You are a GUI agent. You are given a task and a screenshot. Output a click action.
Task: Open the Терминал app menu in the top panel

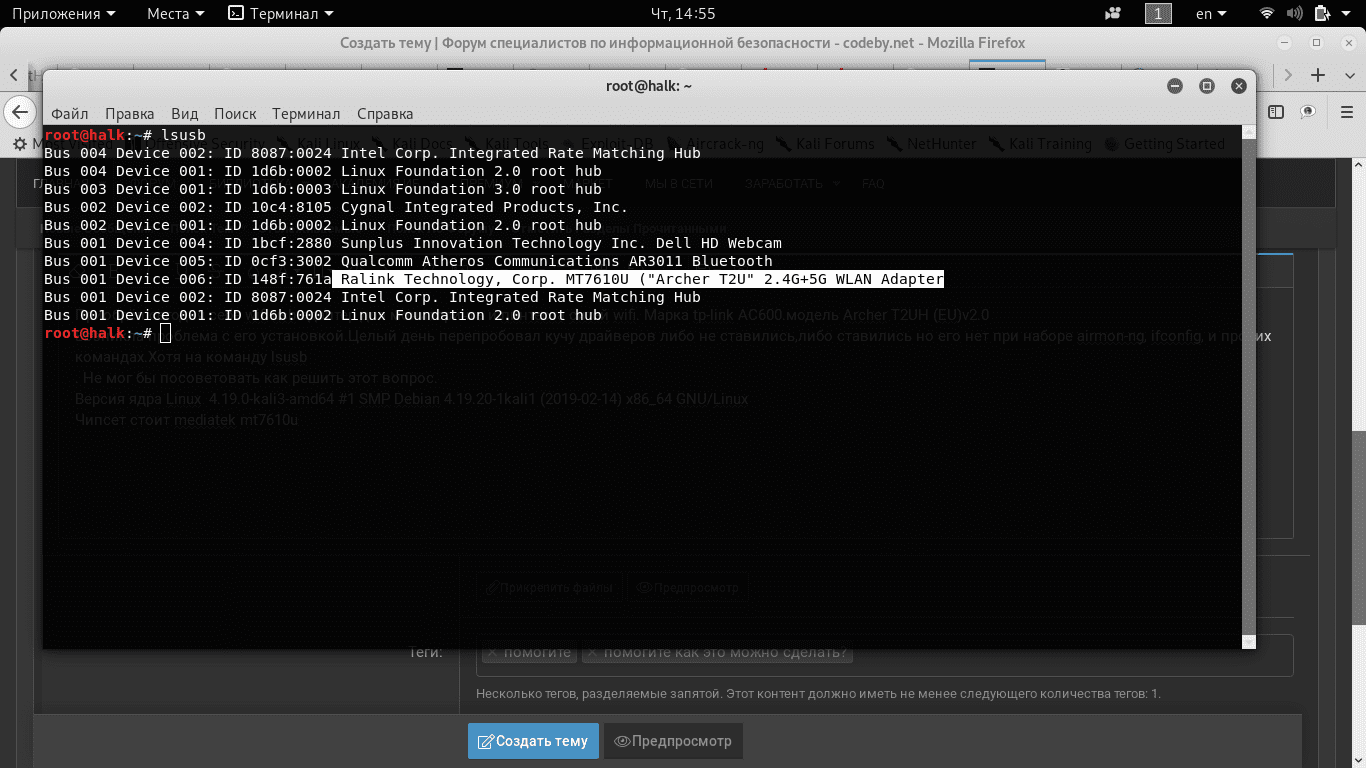(x=281, y=13)
